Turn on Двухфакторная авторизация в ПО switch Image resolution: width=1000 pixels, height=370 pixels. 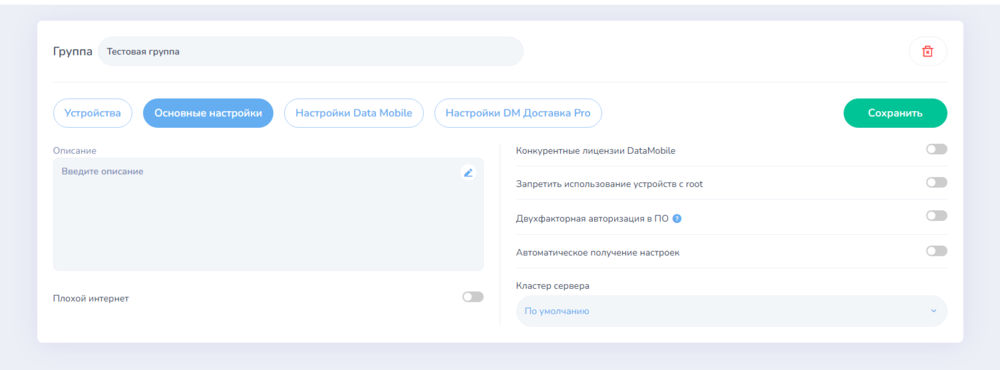(x=936, y=216)
